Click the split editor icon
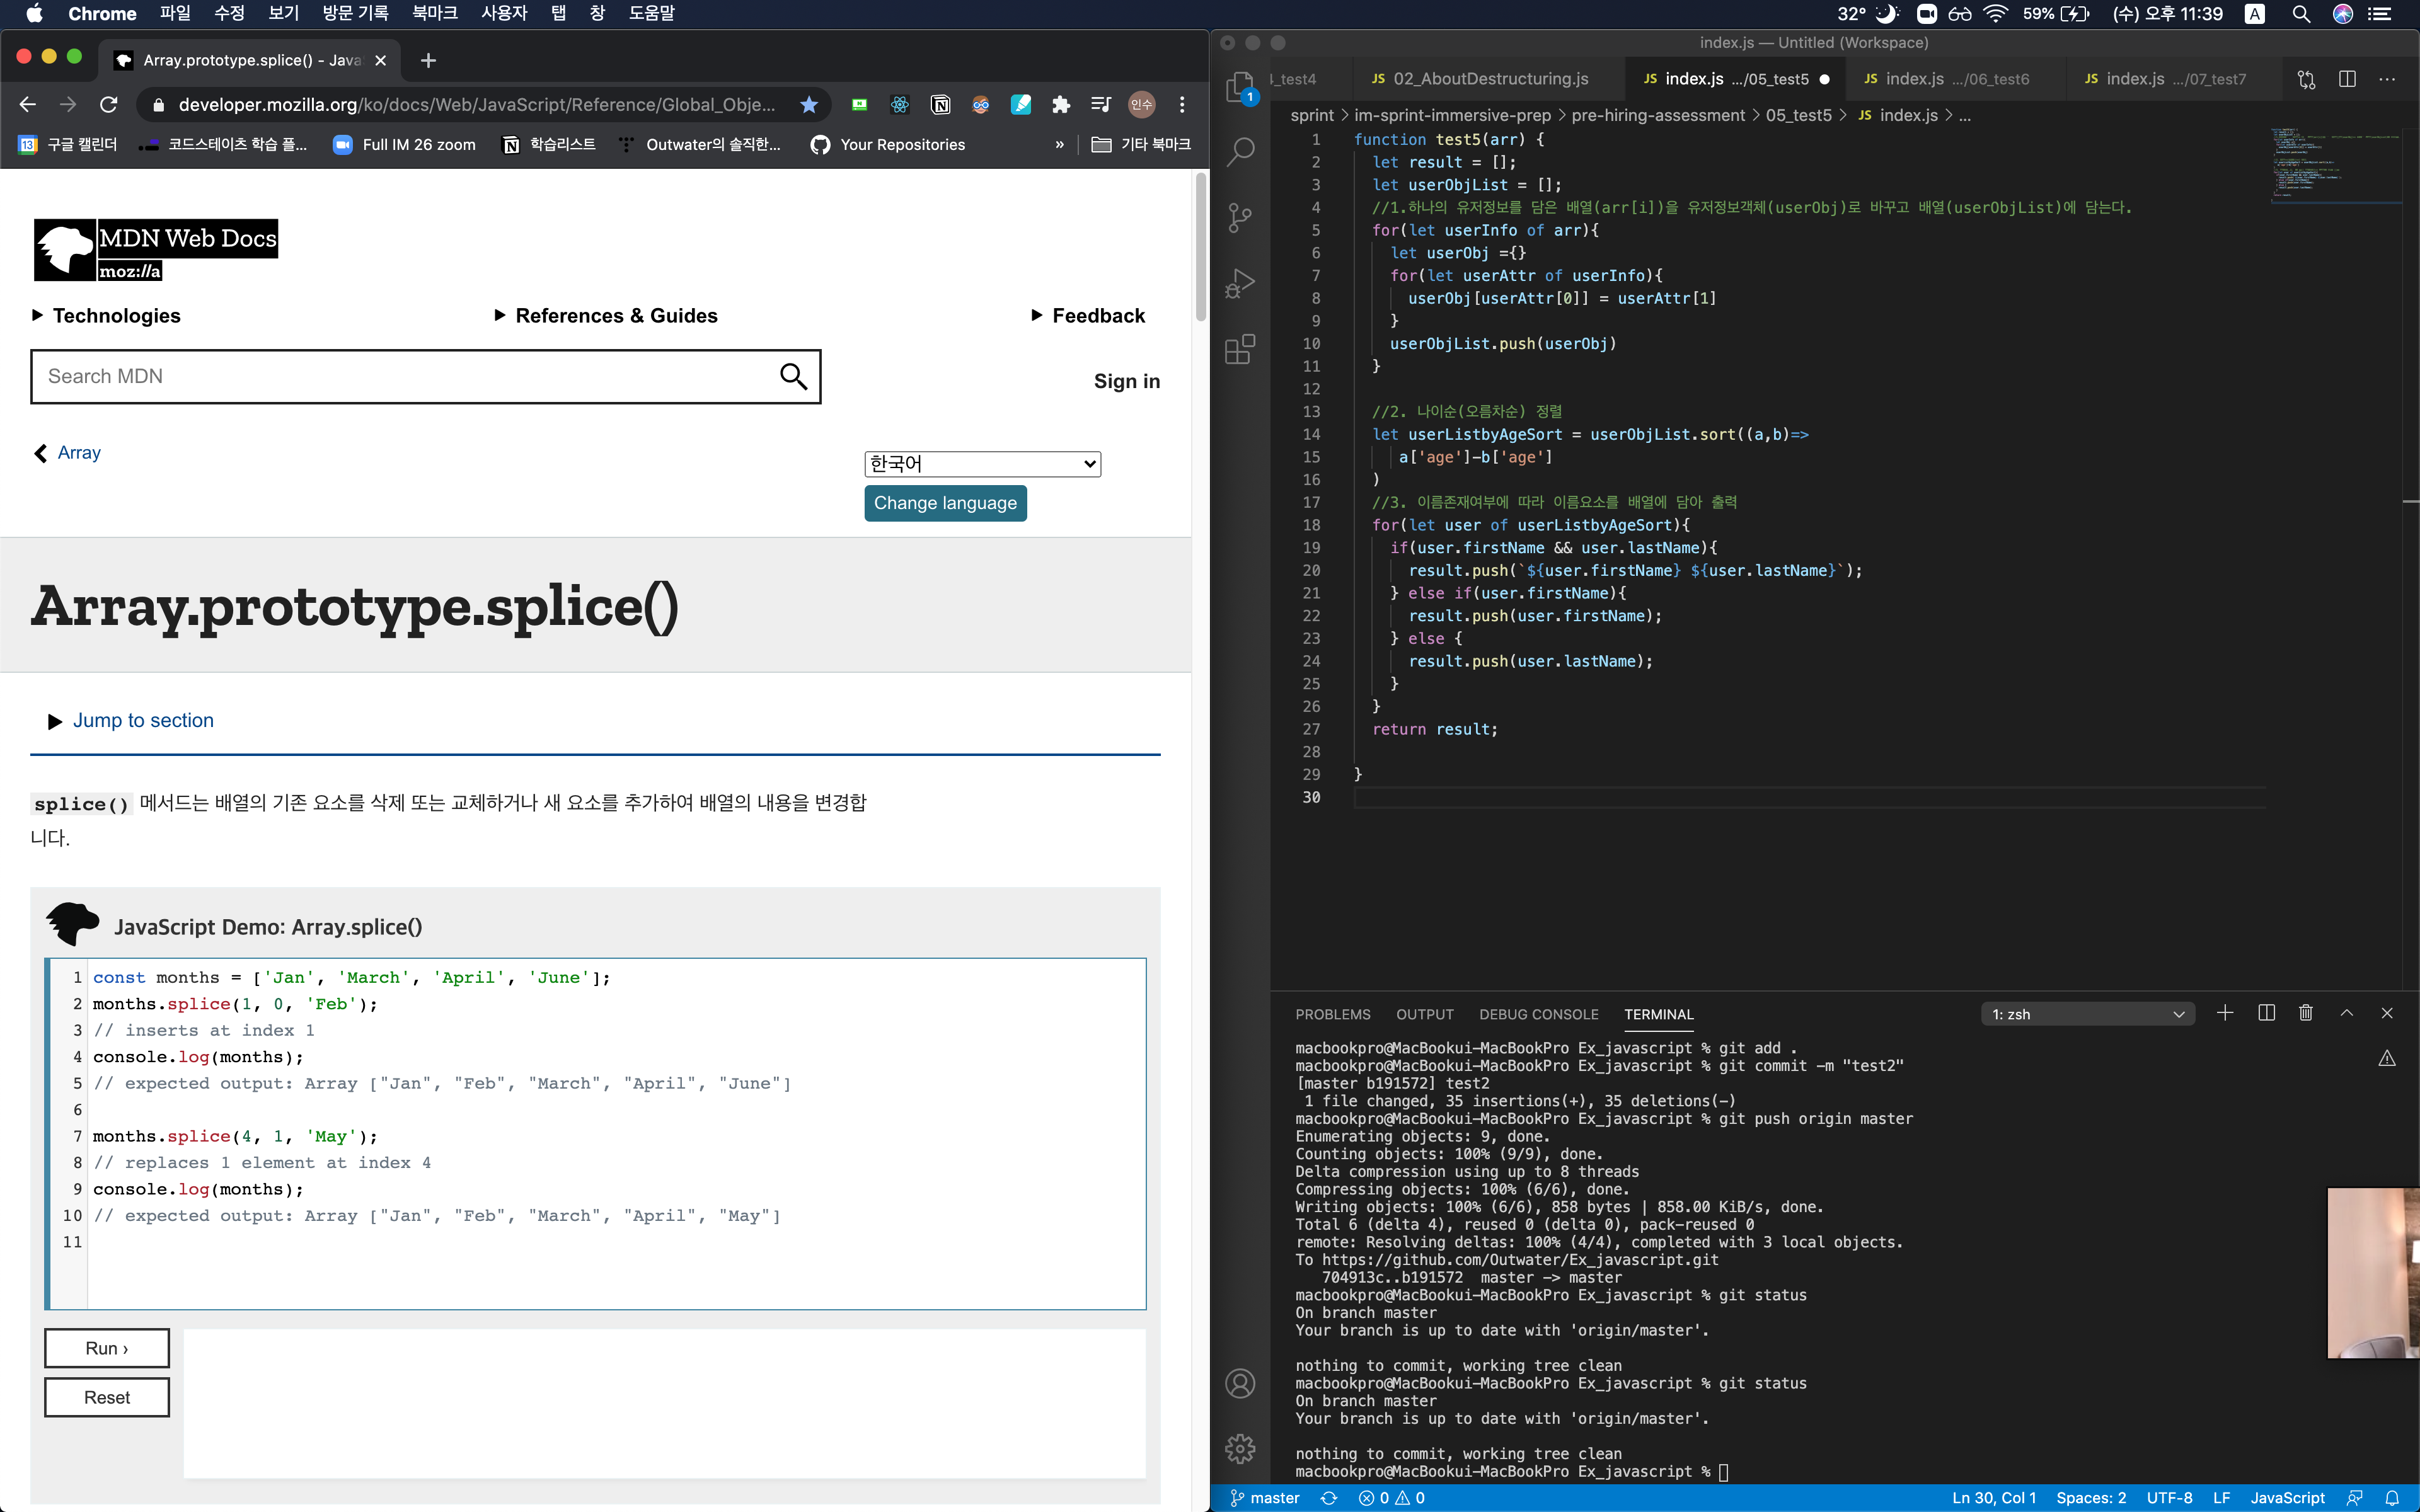This screenshot has width=2420, height=1512. 2347,79
